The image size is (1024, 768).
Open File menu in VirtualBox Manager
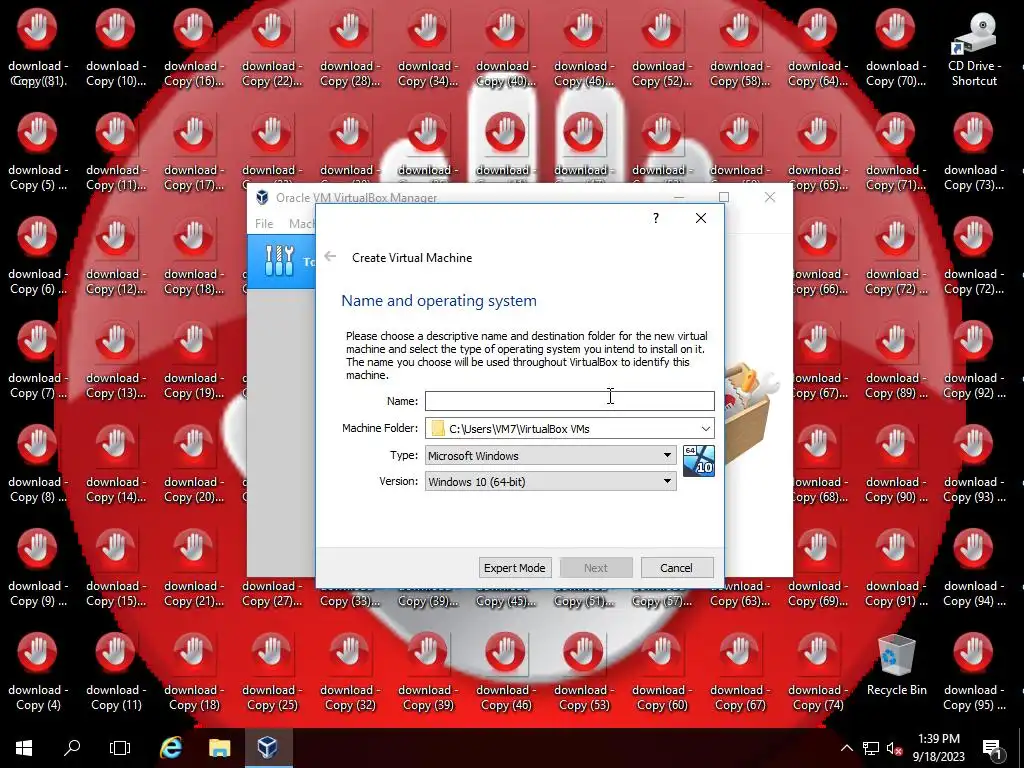coord(264,223)
